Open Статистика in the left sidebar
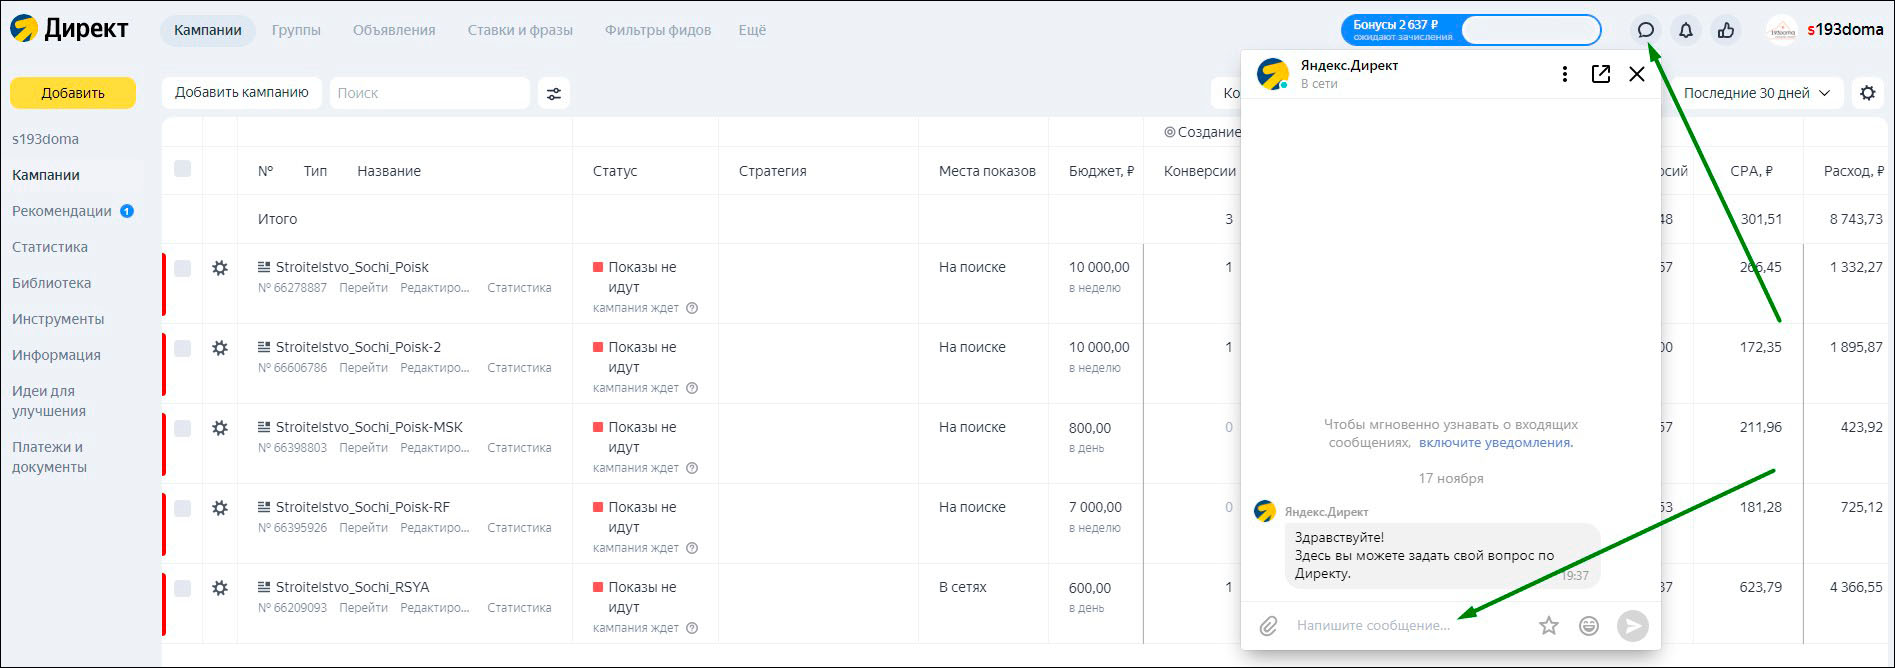The height and width of the screenshot is (668, 1895). pos(50,247)
